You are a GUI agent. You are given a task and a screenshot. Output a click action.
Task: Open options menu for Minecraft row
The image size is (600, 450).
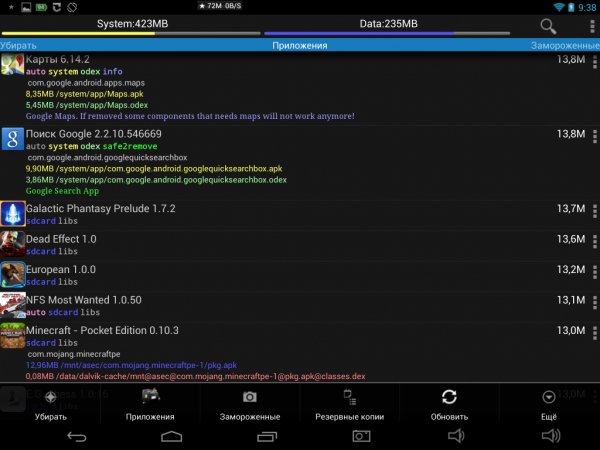point(594,333)
